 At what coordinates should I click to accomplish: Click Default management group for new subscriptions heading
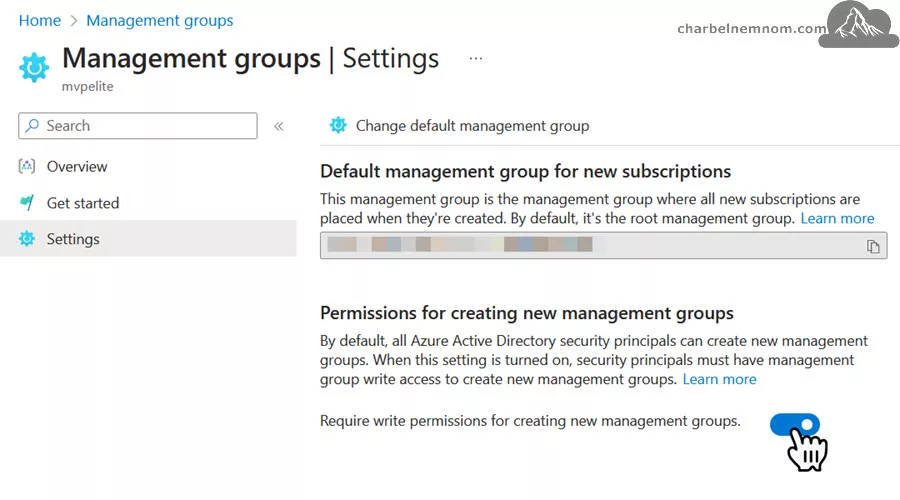[525, 172]
